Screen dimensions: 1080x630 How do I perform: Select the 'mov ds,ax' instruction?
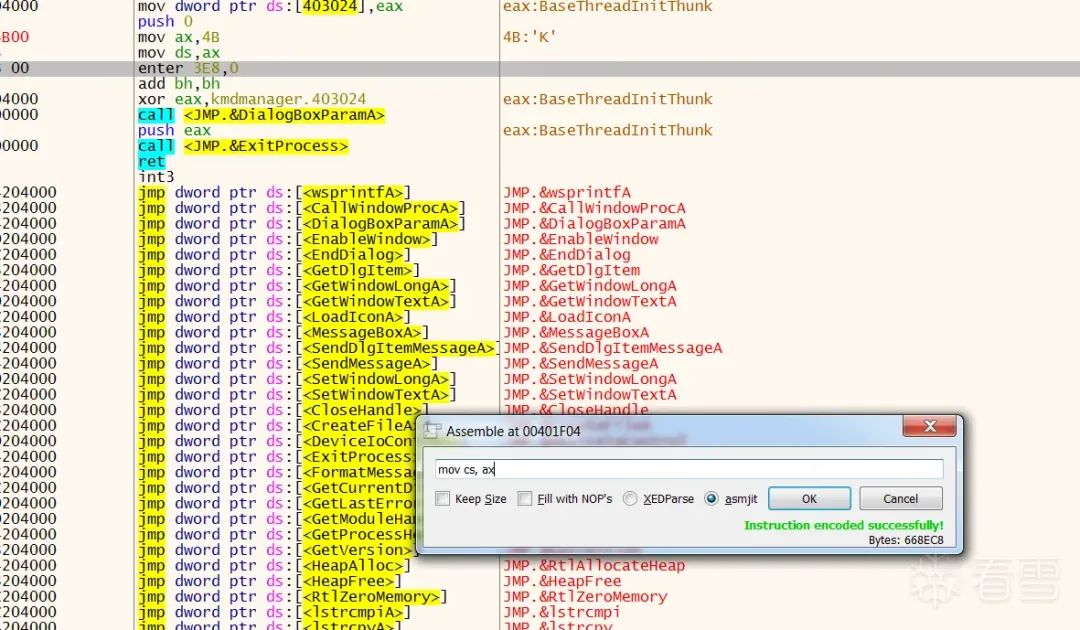coord(179,53)
